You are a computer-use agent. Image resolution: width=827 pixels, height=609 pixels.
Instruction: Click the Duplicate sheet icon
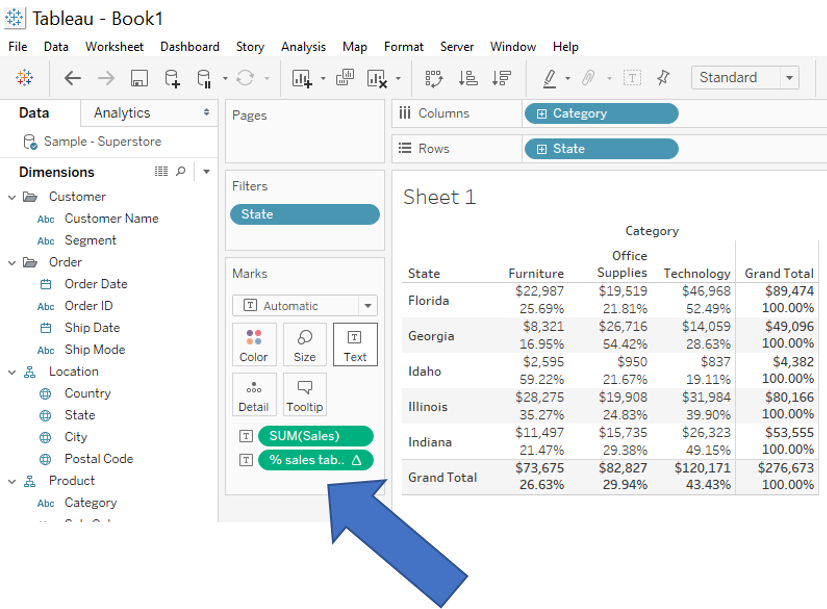point(344,78)
